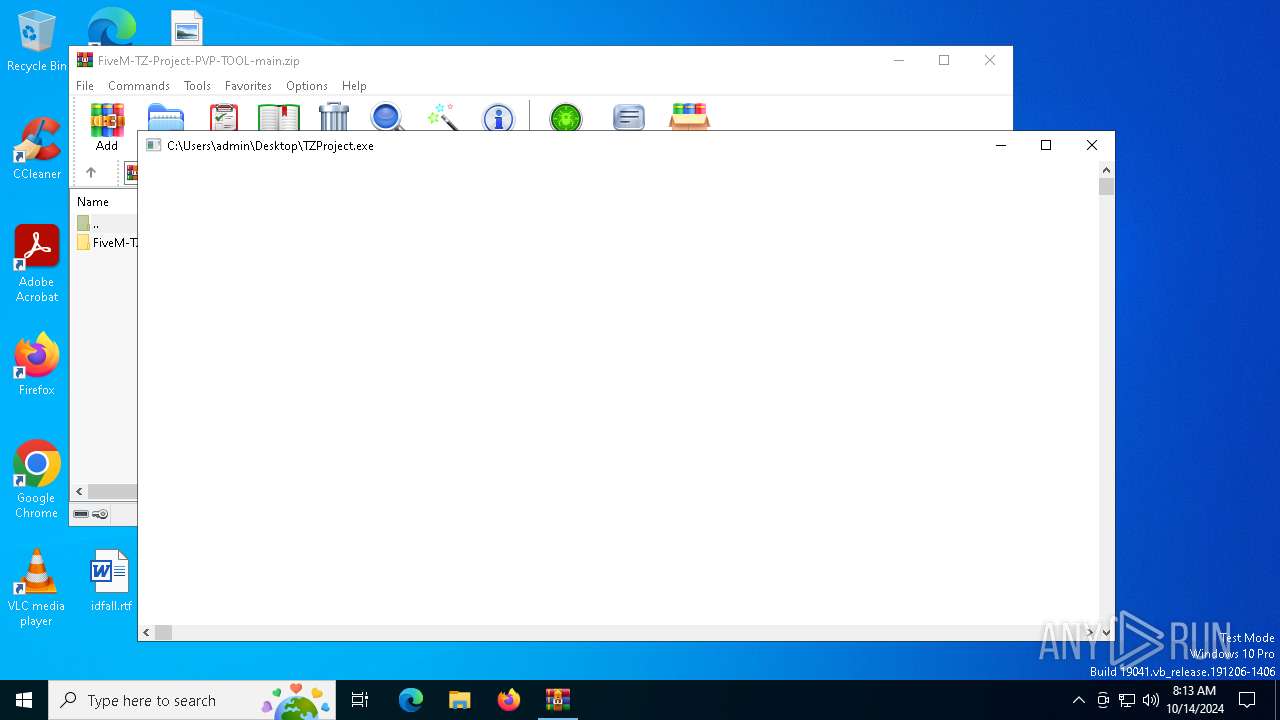The height and width of the screenshot is (720, 1280).
Task: Click the Delete trash can icon in WinRAR
Action: 334,117
